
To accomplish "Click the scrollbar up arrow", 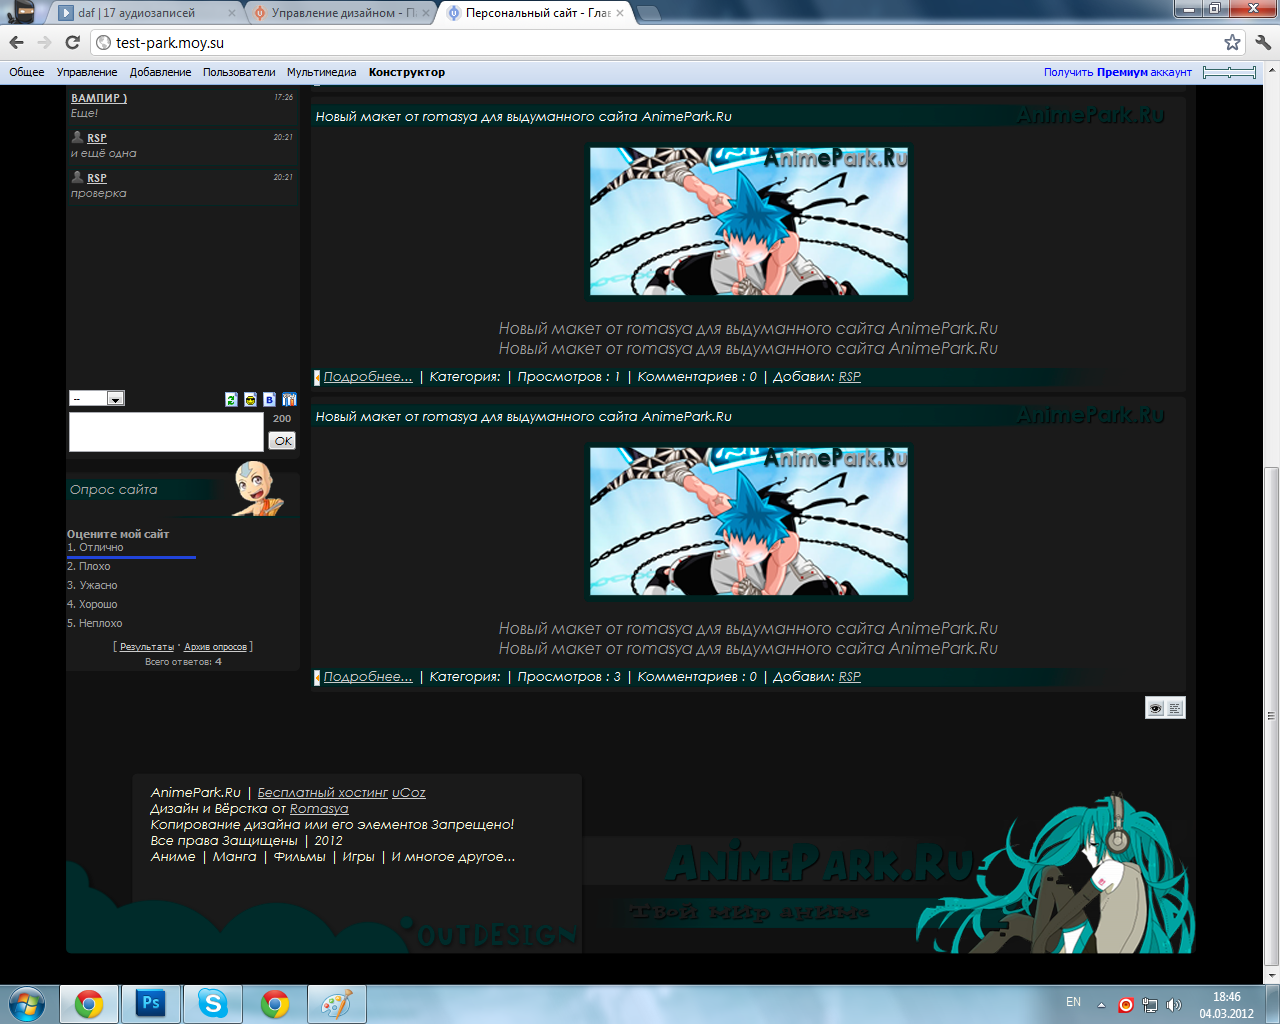I will [1272, 72].
